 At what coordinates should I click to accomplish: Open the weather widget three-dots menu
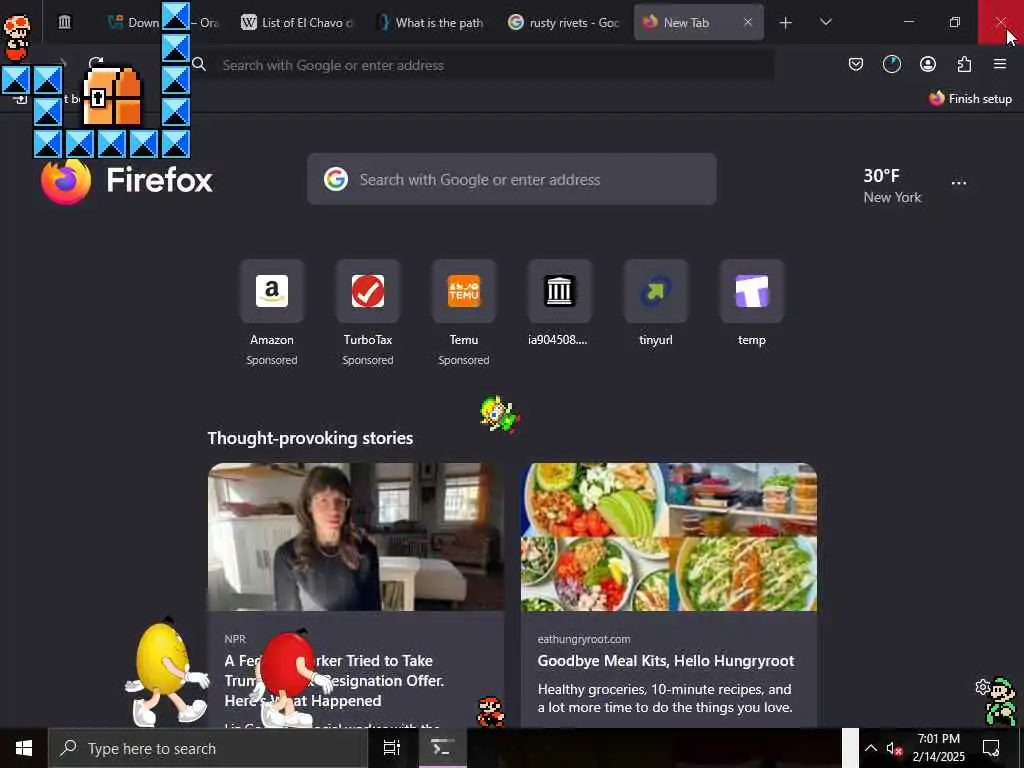click(x=959, y=184)
